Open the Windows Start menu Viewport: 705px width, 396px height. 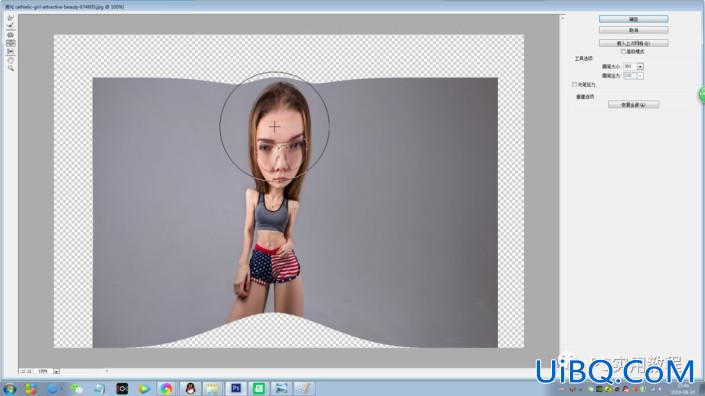9,388
